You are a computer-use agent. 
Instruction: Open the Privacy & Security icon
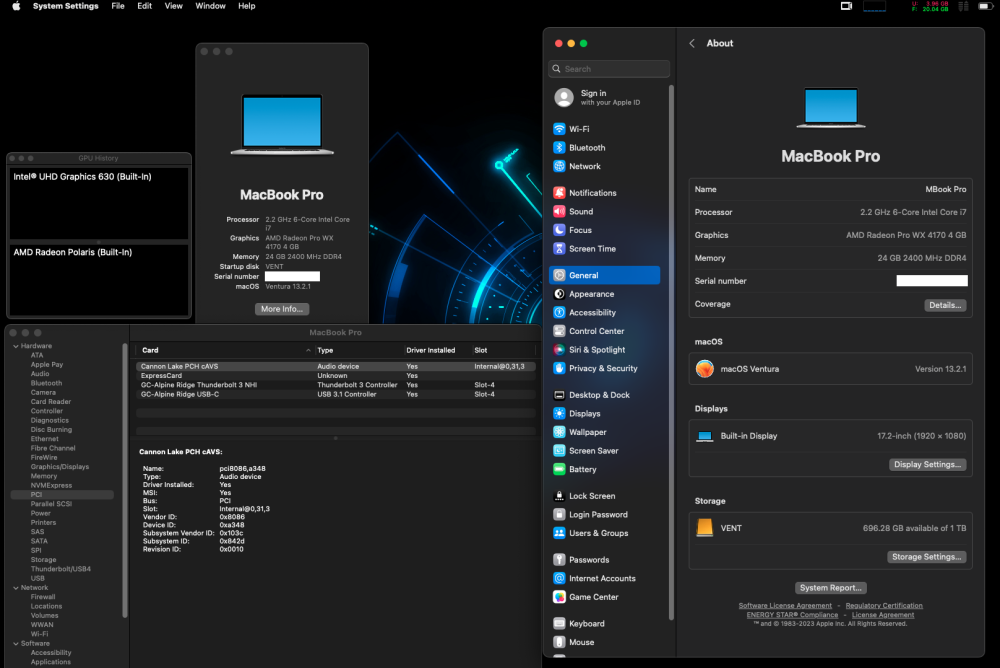coord(559,368)
